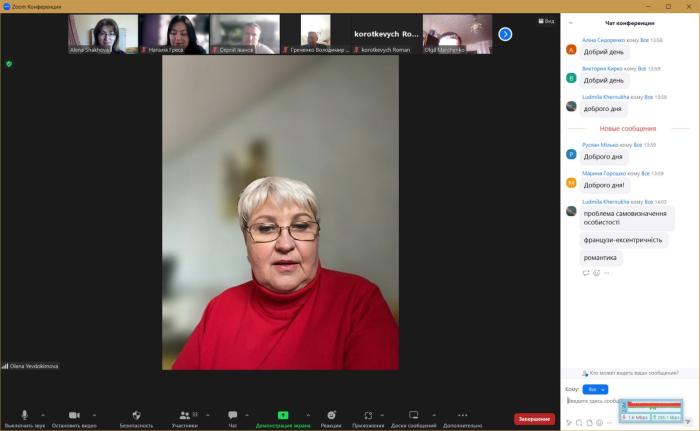Viewport: 700px width, 431px height.
Task: Open the Дополнительно more options menu
Action: pos(462,416)
